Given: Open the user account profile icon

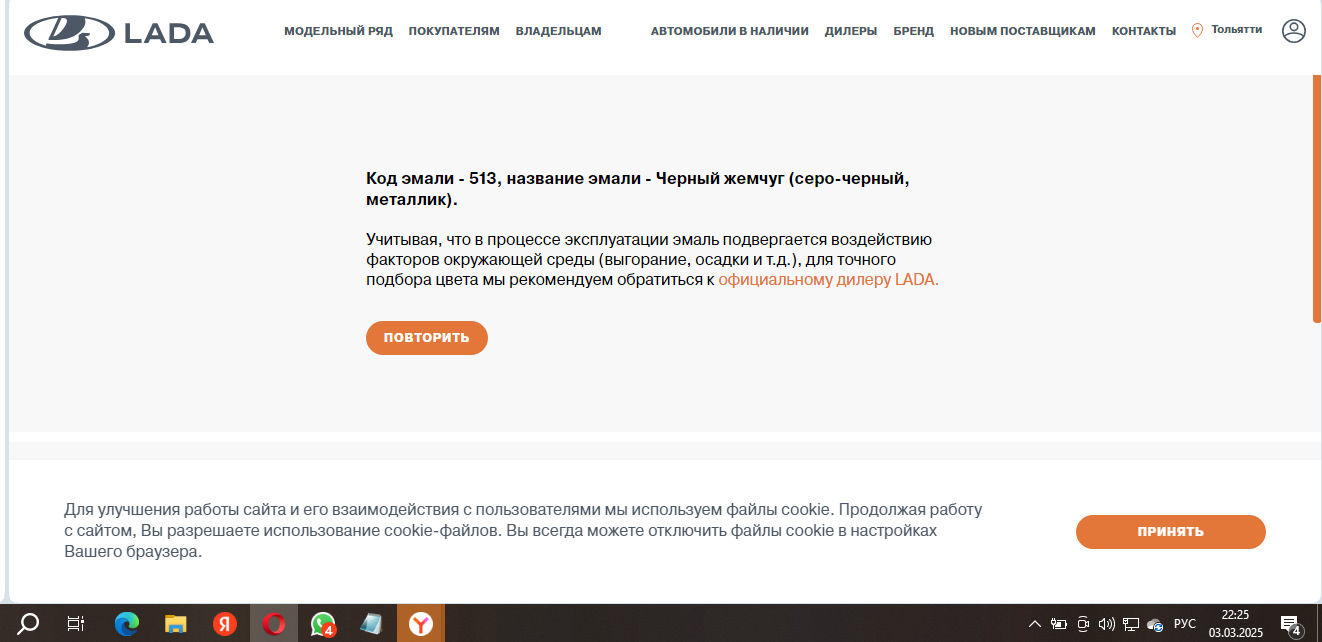Looking at the screenshot, I should tap(1293, 31).
